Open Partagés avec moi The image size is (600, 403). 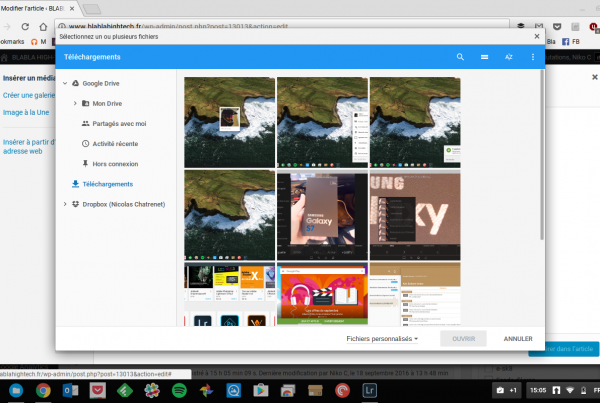(x=119, y=124)
